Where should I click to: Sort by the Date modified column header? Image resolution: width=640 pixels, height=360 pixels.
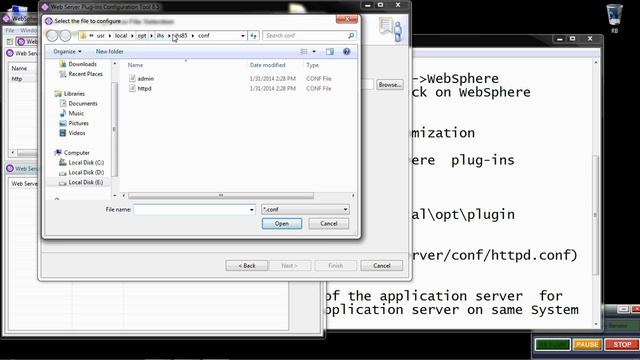tap(268, 65)
